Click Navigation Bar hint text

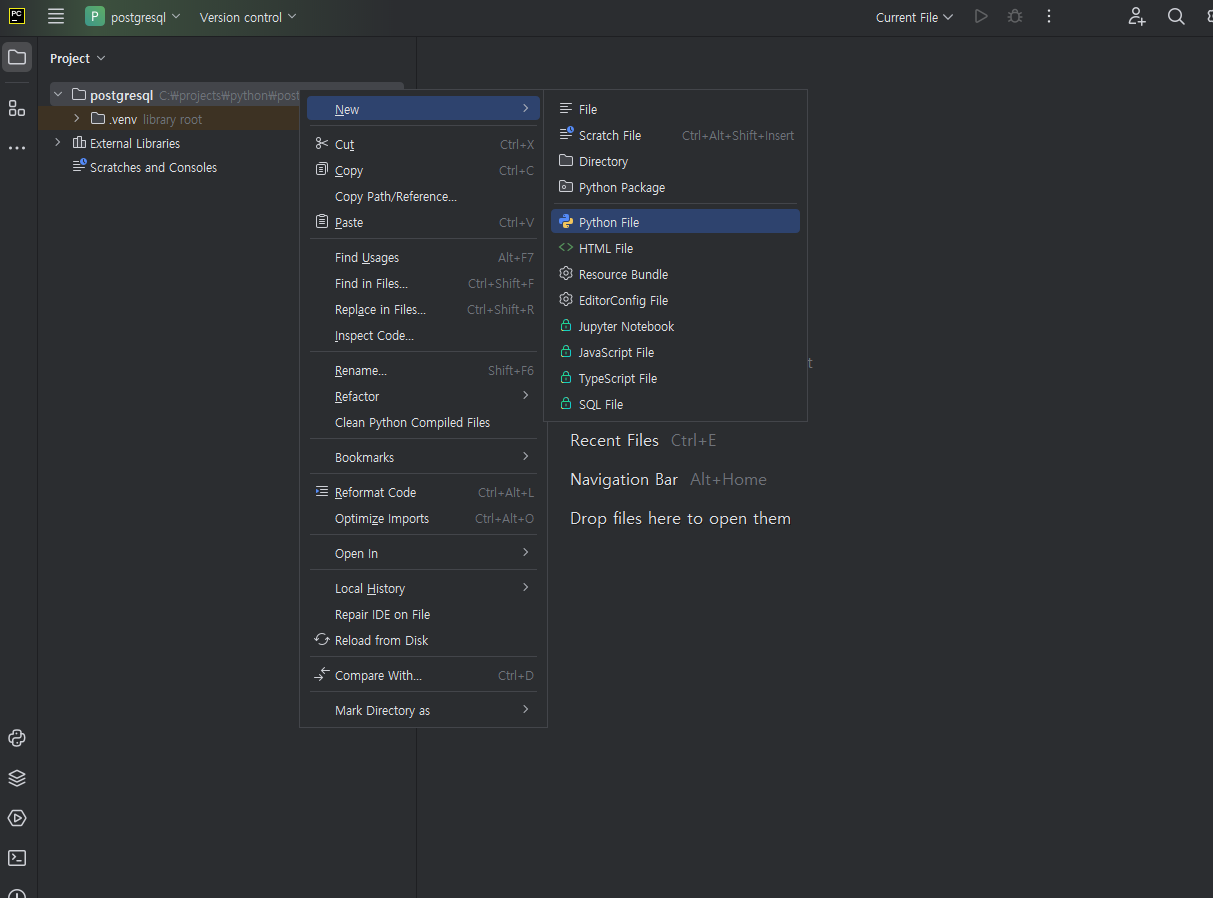pyautogui.click(x=624, y=479)
